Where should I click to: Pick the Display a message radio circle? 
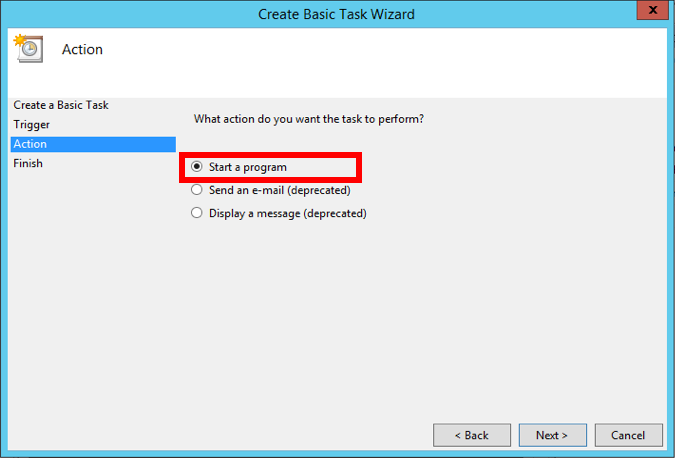click(x=197, y=213)
